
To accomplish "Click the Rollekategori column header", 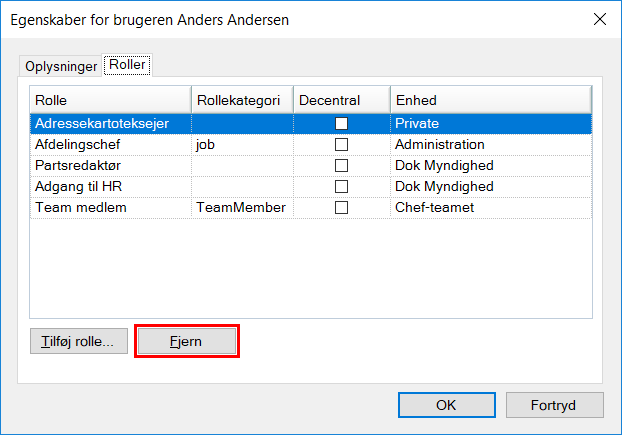I will click(x=241, y=100).
